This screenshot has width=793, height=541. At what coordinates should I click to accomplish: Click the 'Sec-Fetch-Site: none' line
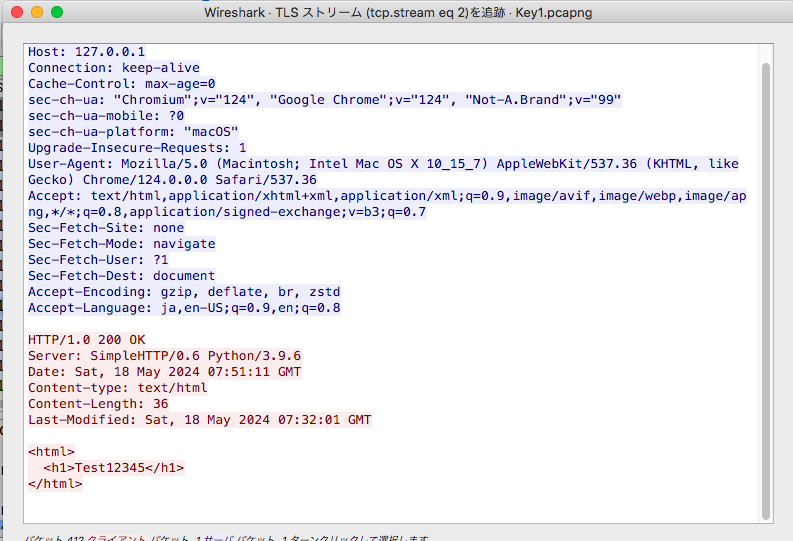click(106, 228)
